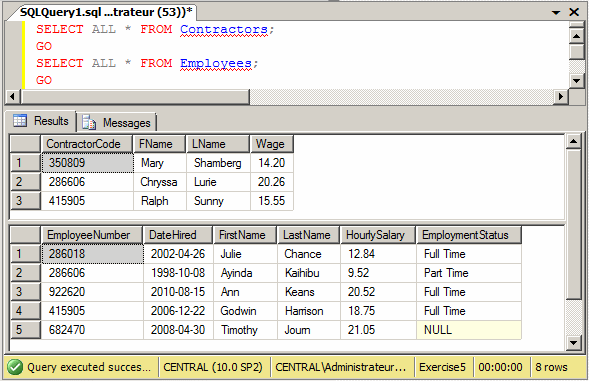Select the Wage column header
This screenshot has height=381, width=589.
tap(272, 144)
